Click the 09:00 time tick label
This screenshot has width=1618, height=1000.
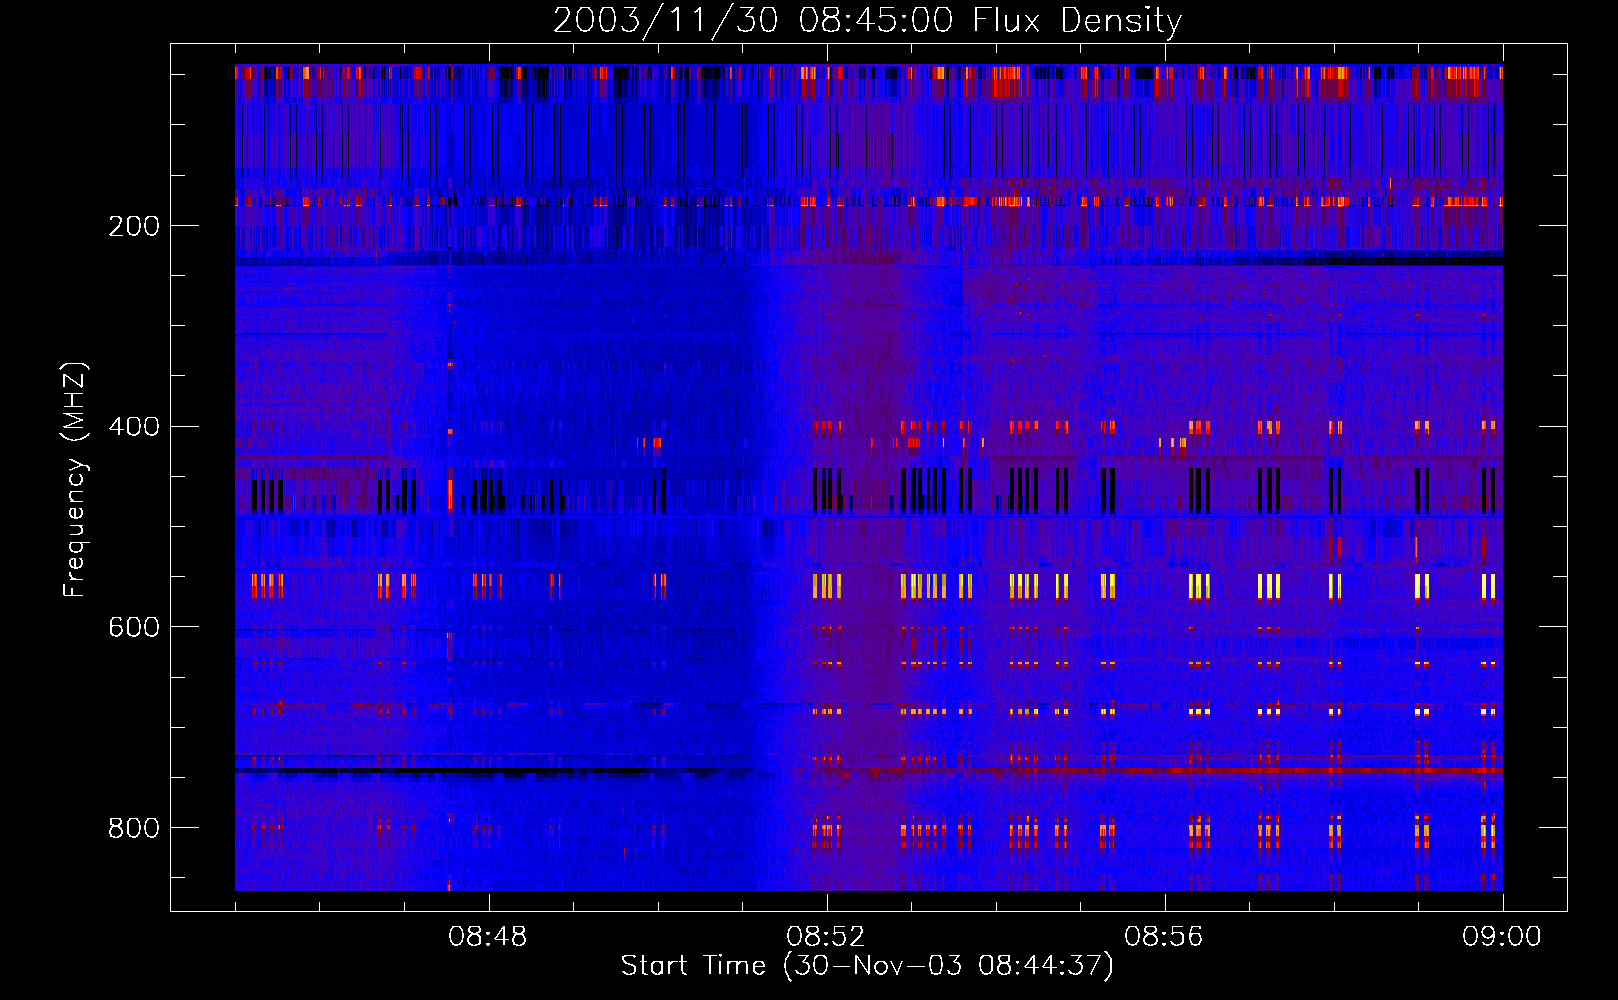coord(1502,937)
